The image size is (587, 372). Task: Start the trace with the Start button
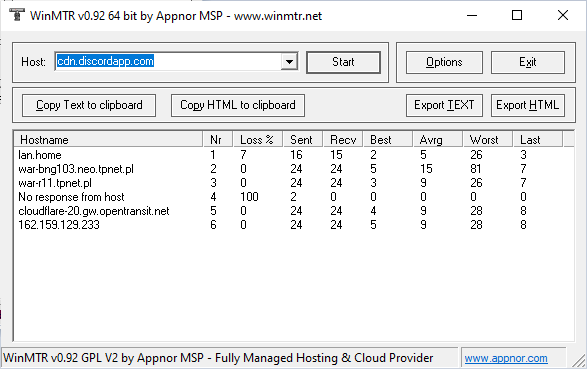click(343, 62)
